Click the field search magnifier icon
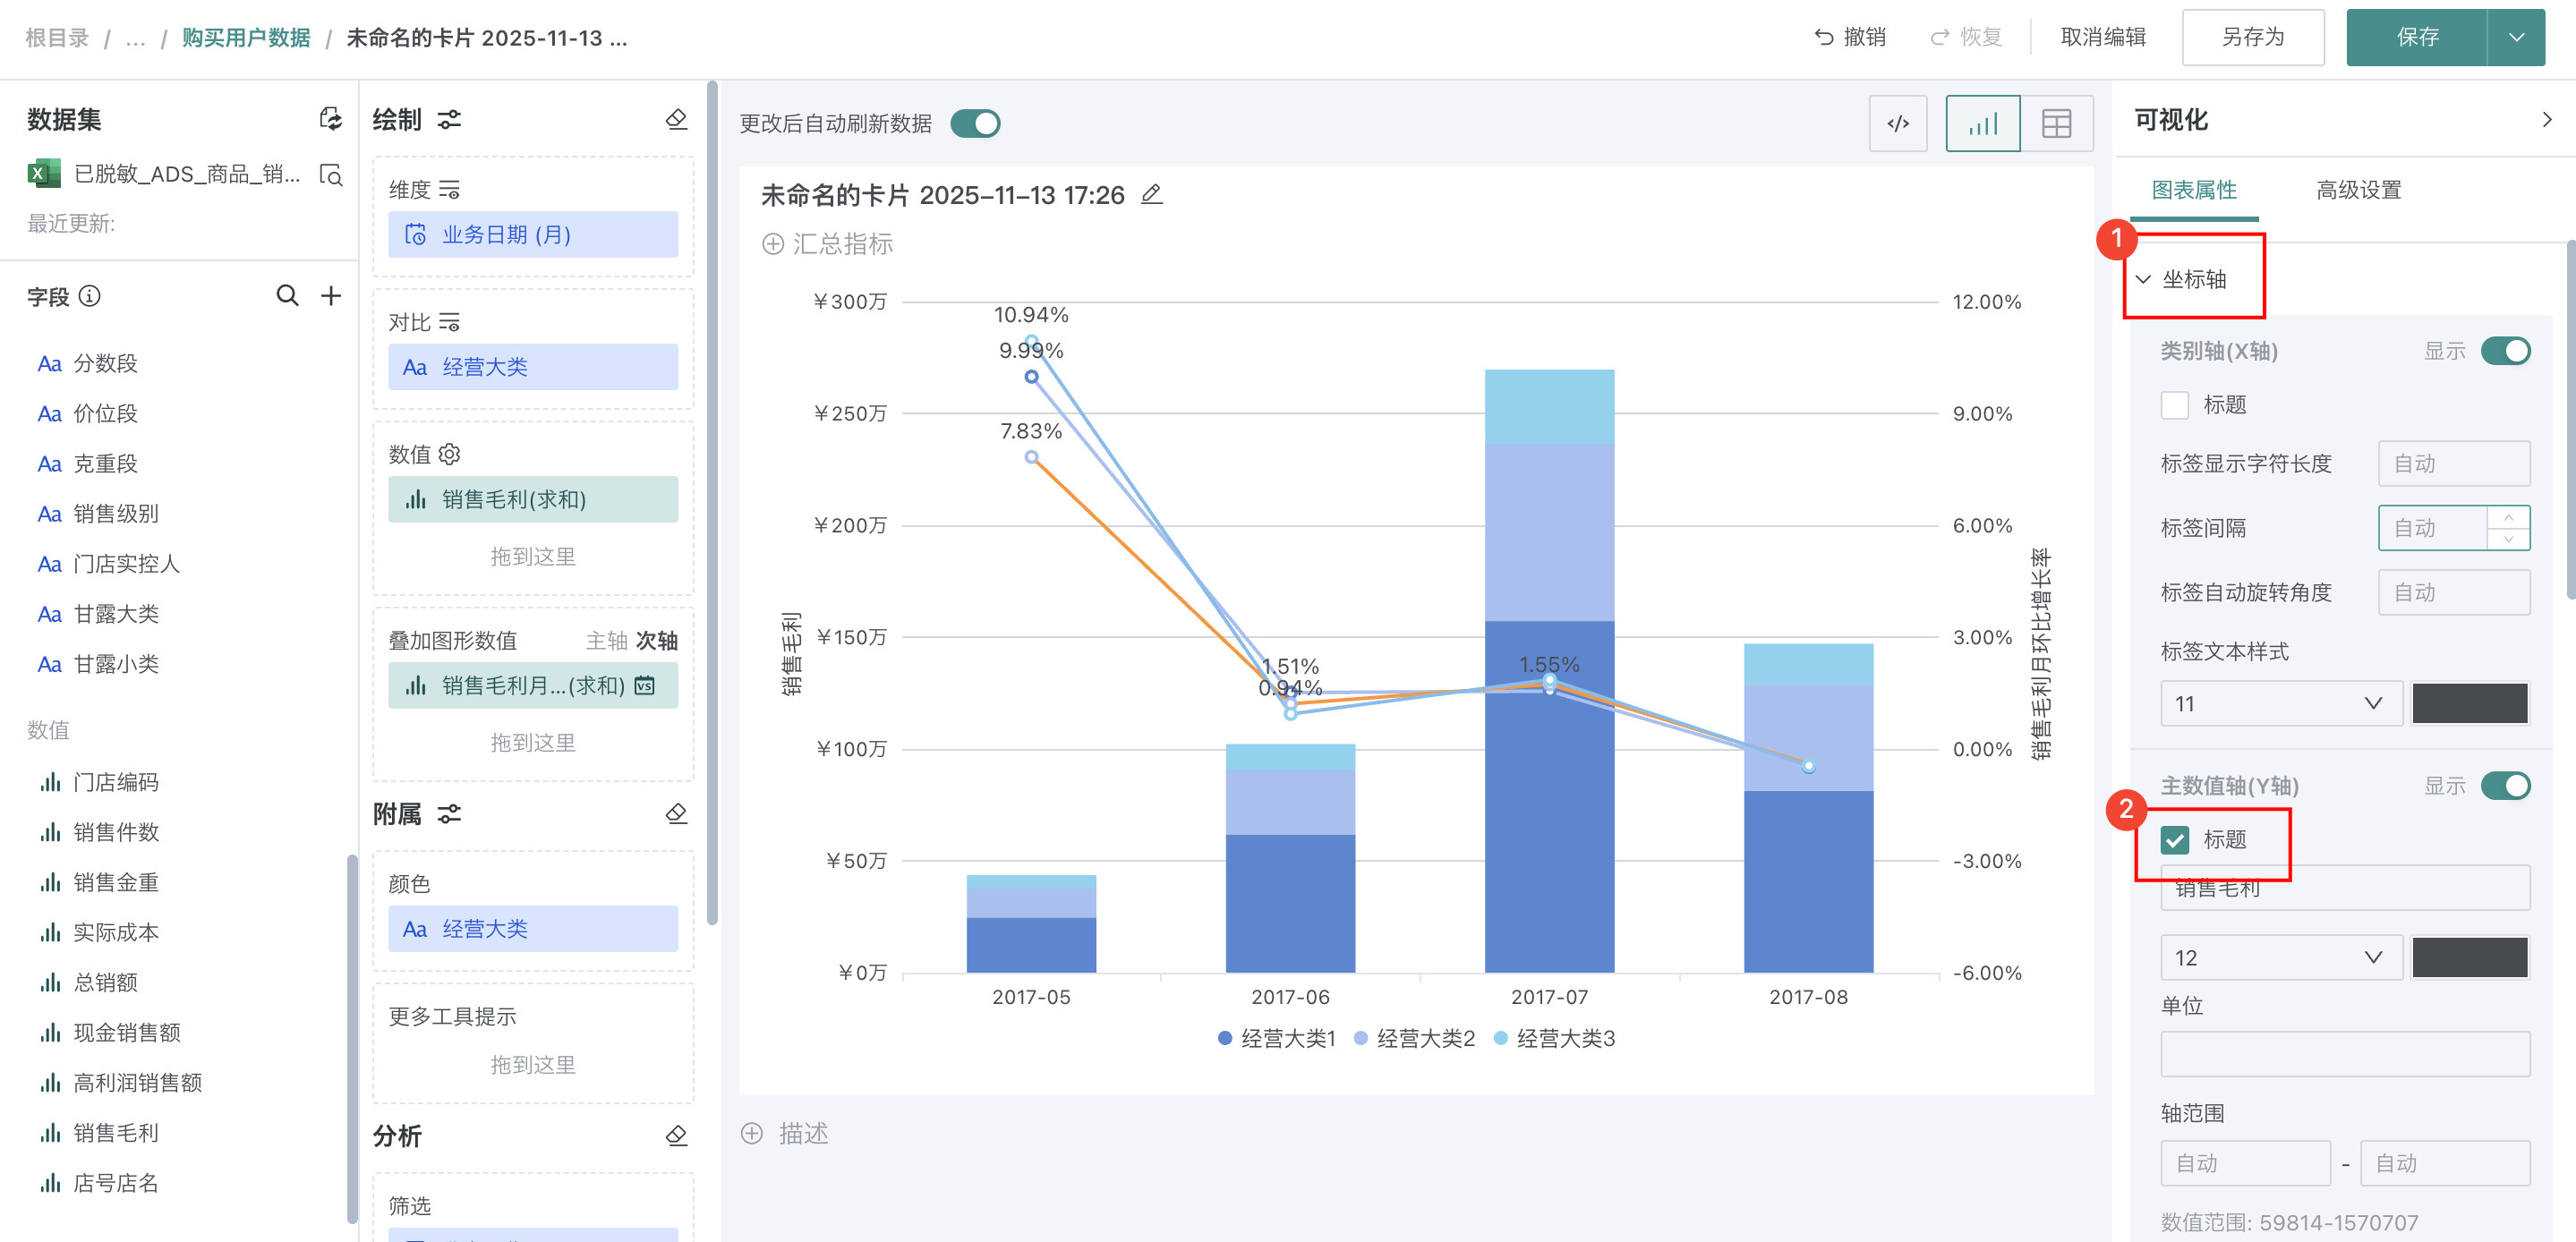This screenshot has height=1242, width=2576. click(x=287, y=295)
